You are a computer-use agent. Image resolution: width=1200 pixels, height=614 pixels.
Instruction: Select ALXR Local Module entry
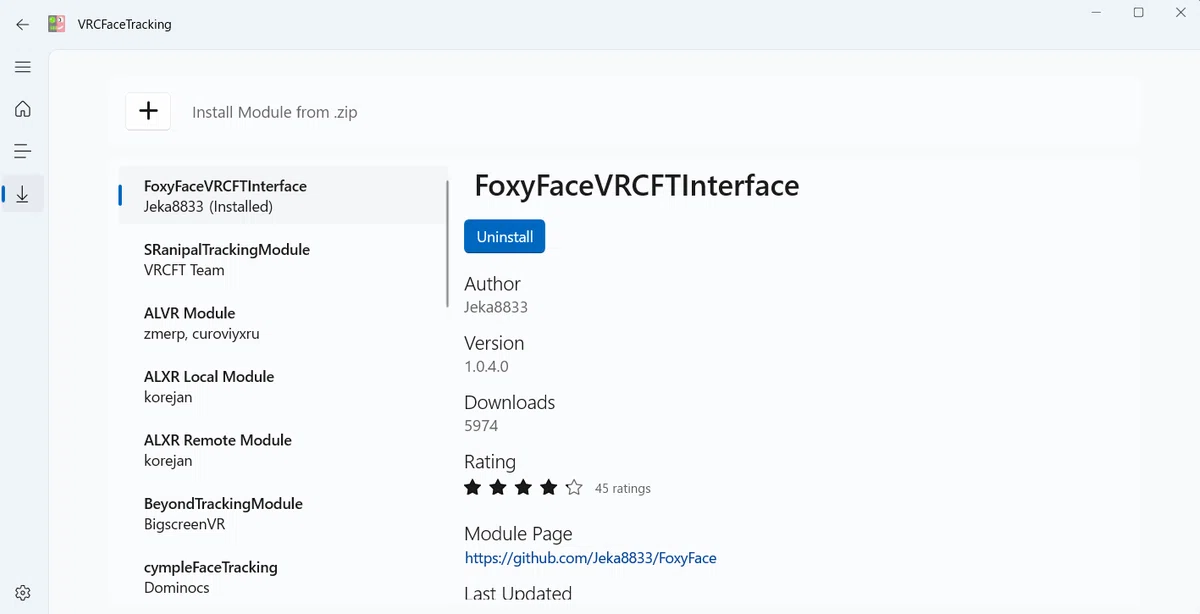click(x=283, y=386)
